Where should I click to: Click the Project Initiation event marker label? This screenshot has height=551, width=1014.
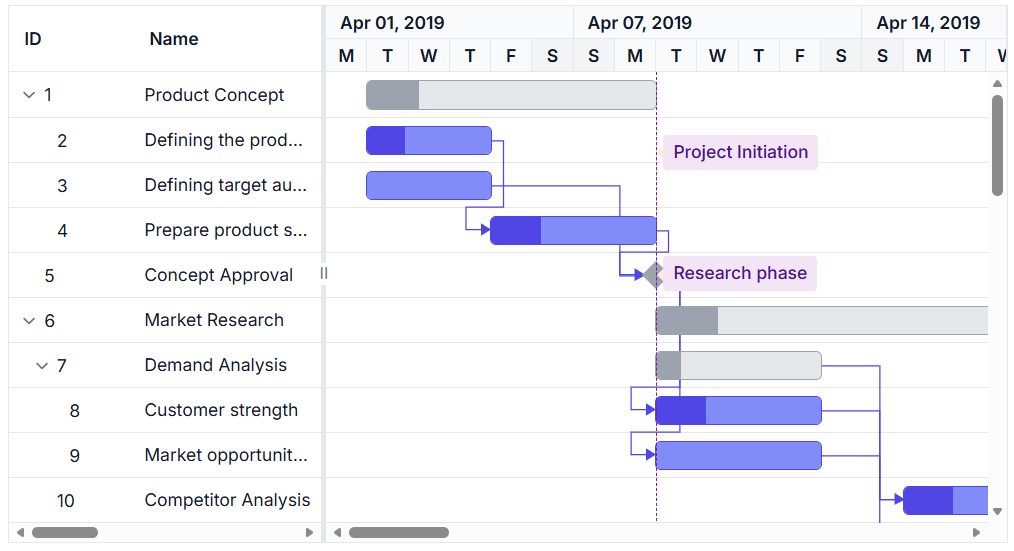point(740,153)
